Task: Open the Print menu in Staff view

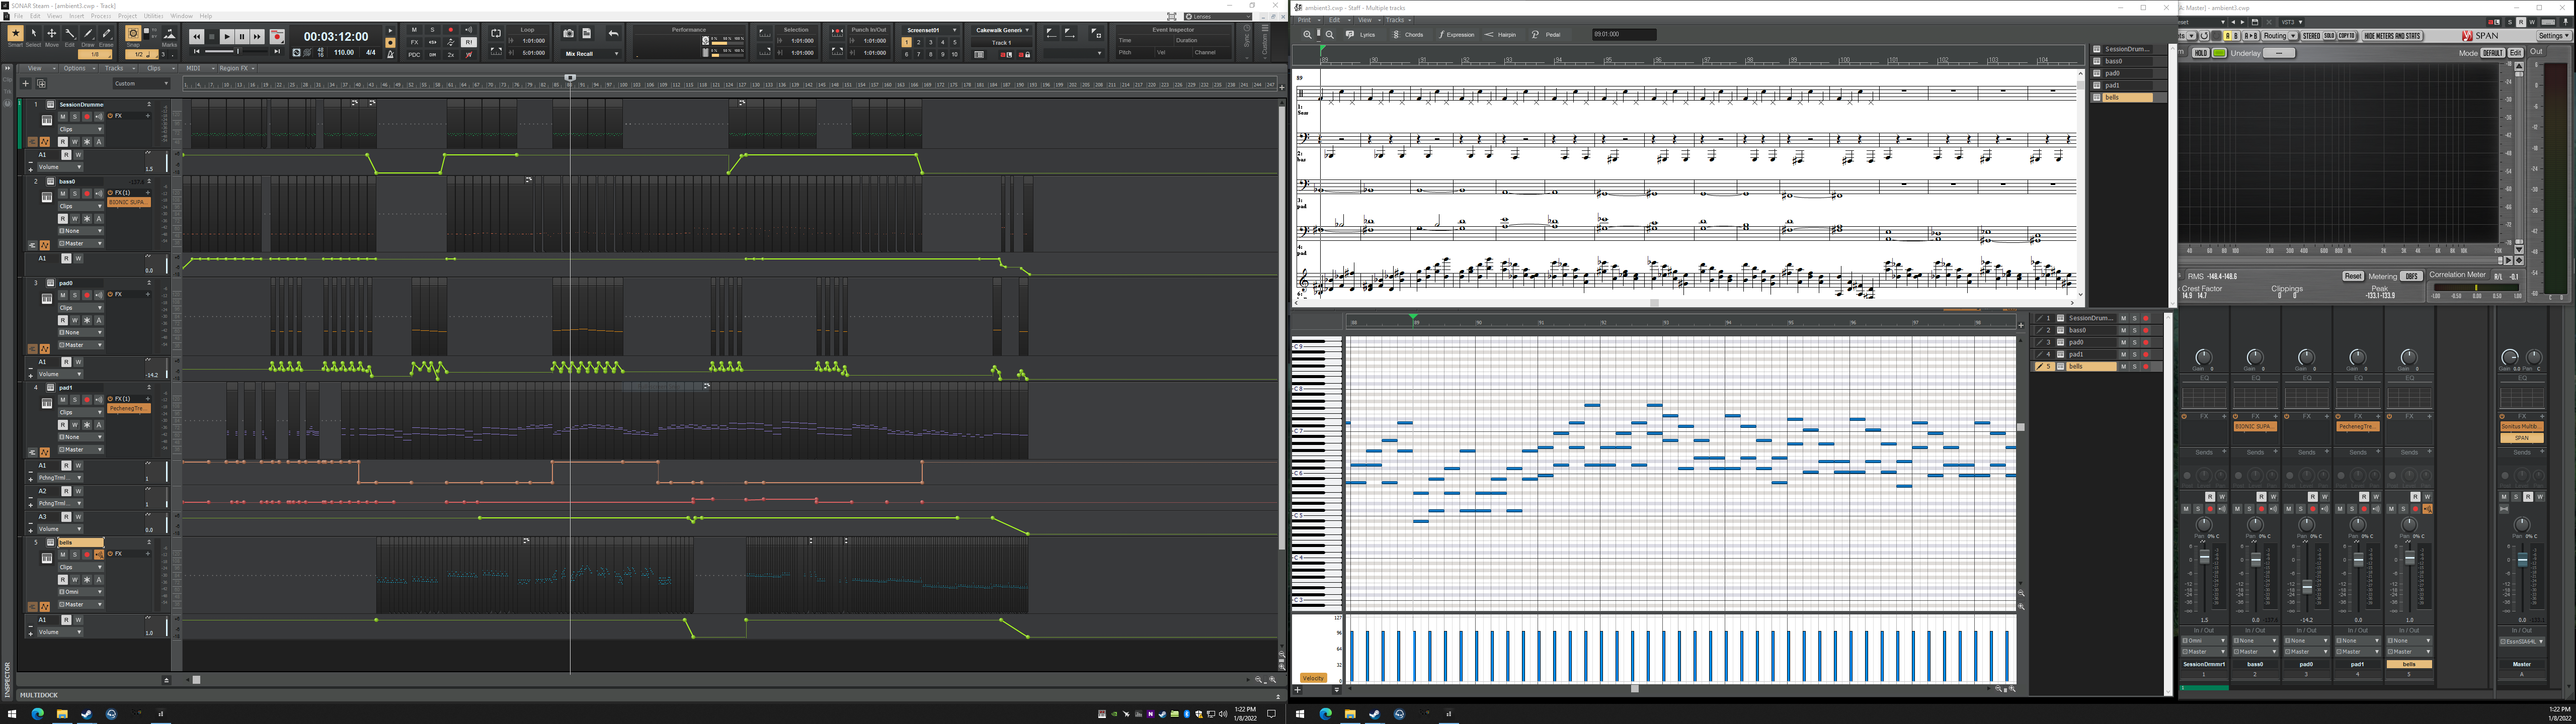Action: 1307,20
